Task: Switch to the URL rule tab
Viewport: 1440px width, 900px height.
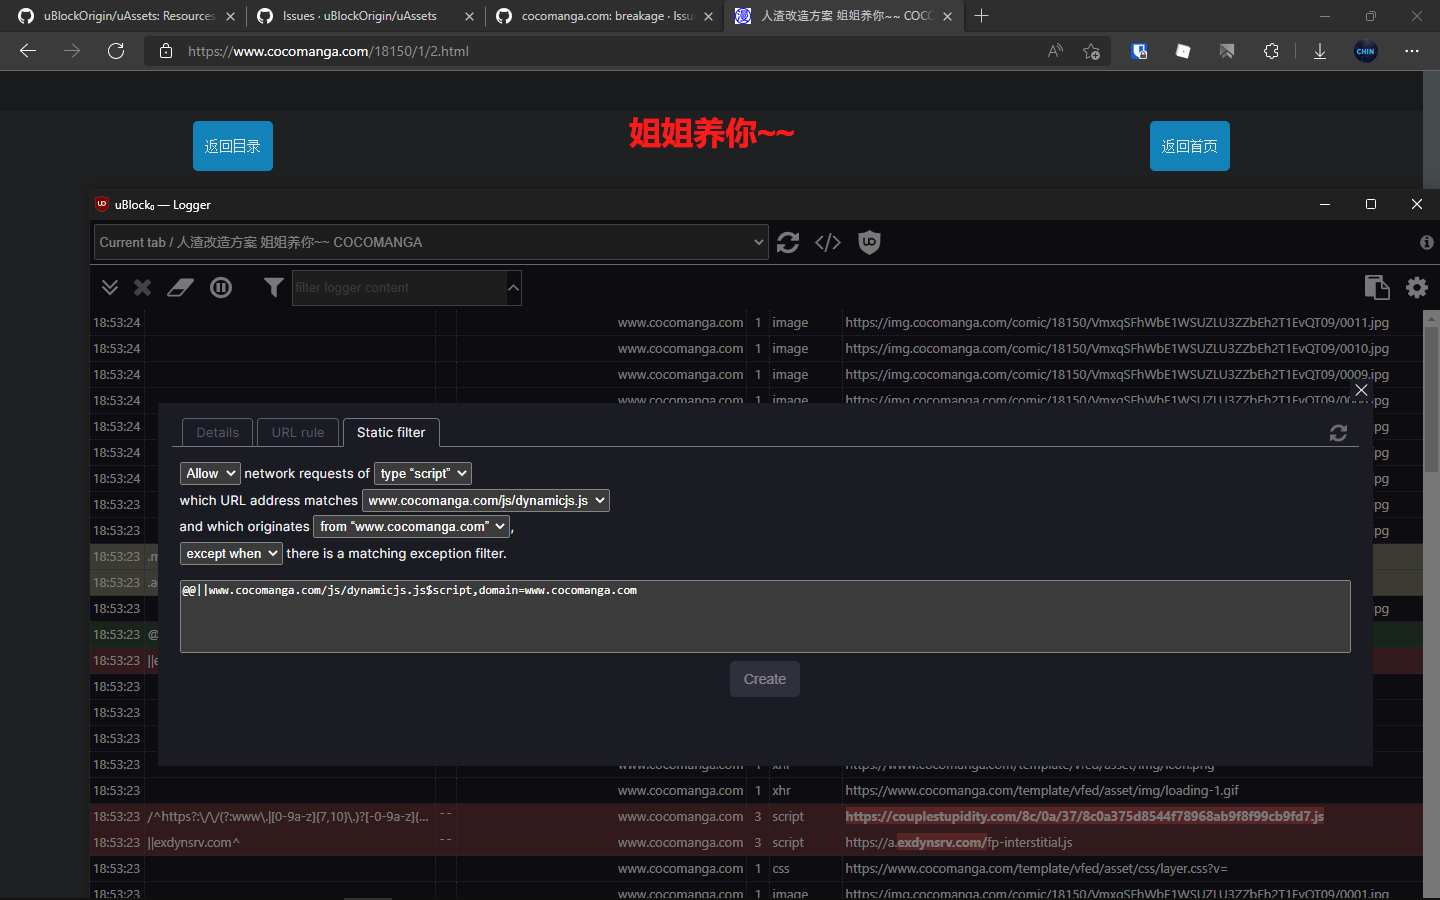Action: pos(297,432)
